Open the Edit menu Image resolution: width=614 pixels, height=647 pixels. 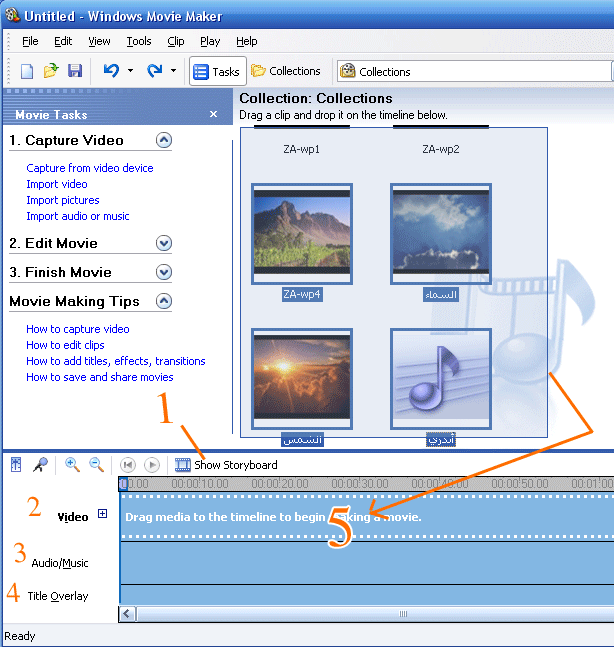tap(63, 41)
